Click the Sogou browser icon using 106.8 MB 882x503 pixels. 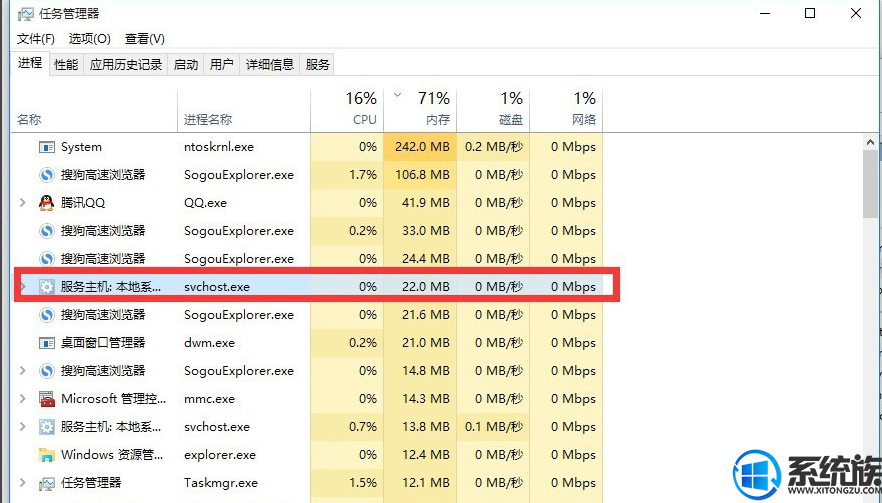point(46,175)
